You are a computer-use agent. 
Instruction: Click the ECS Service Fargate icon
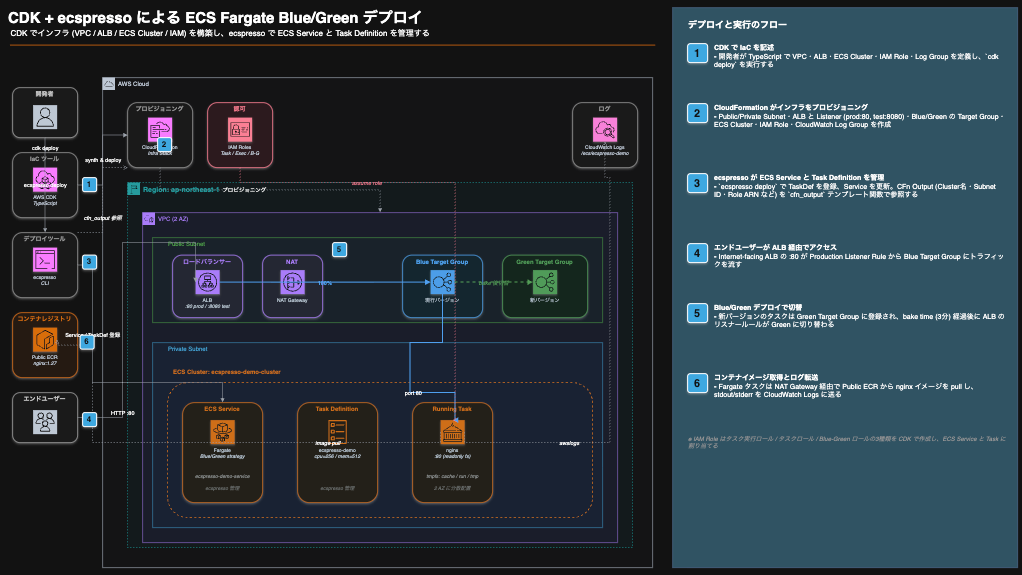coord(222,432)
